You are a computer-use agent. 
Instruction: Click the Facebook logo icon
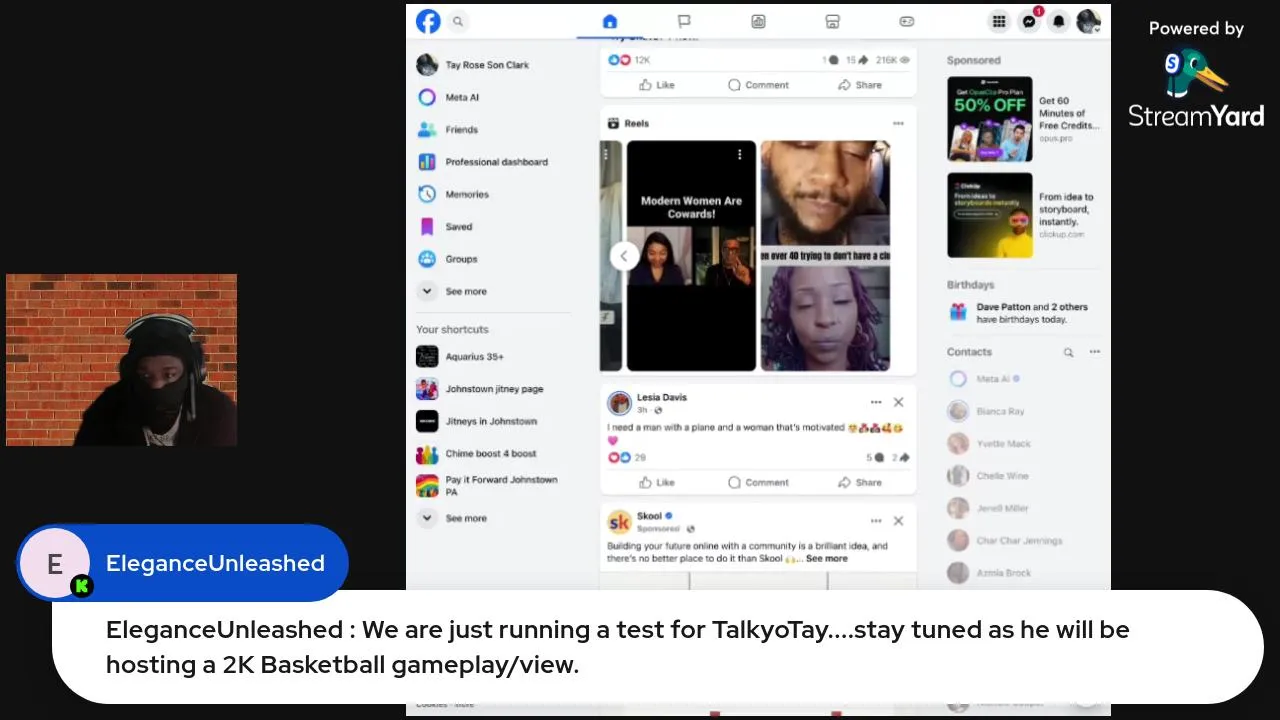coord(428,21)
